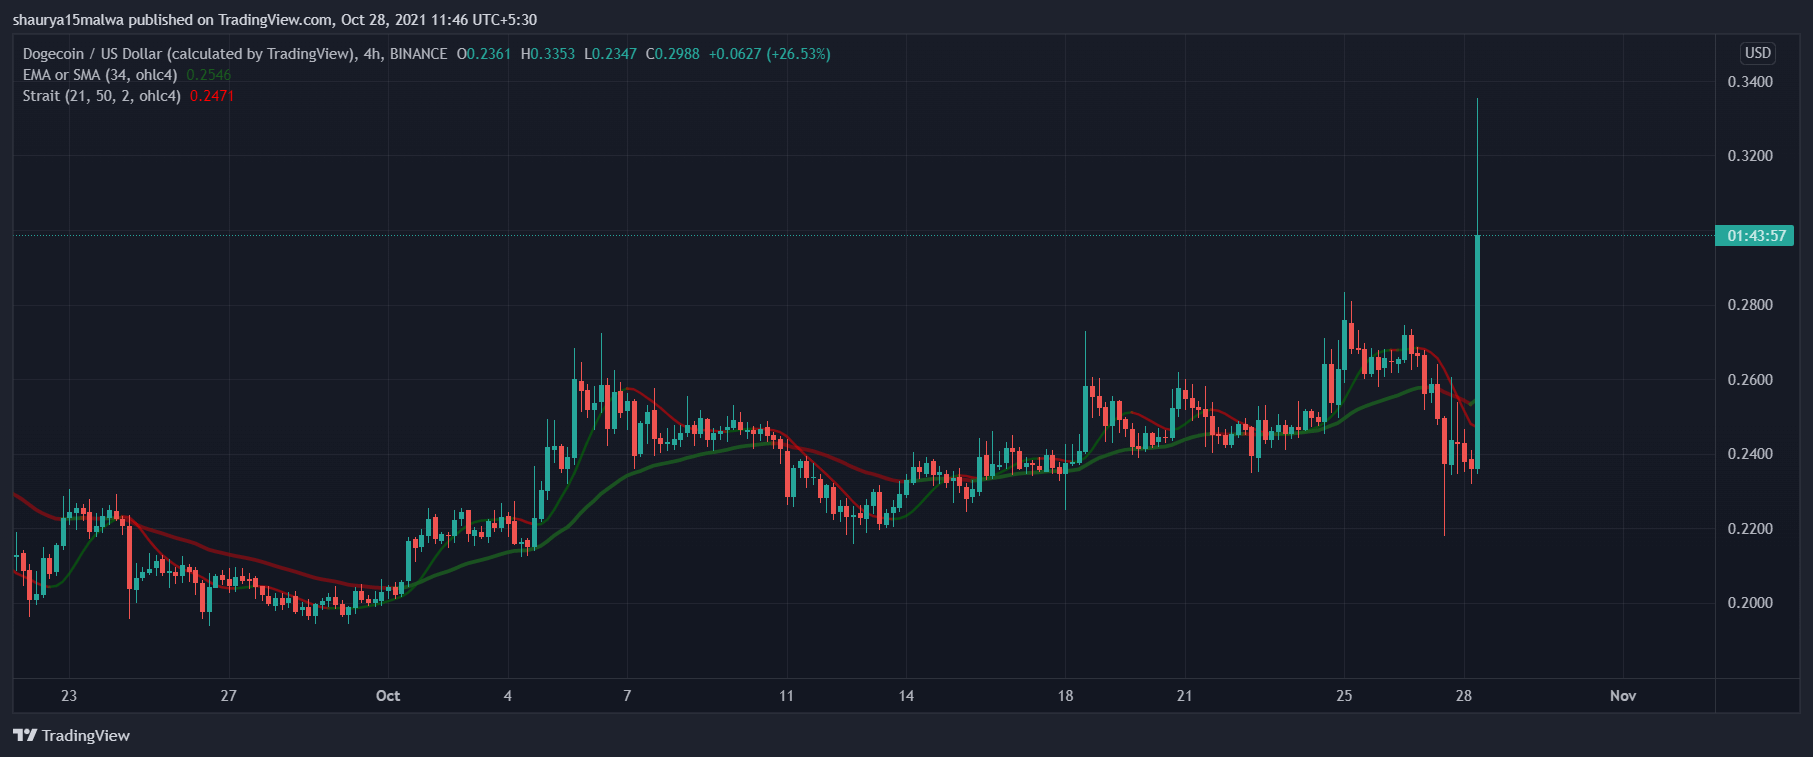1813x757 pixels.
Task: Click the TradingView logo at bottom left
Action: pyautogui.click(x=71, y=736)
